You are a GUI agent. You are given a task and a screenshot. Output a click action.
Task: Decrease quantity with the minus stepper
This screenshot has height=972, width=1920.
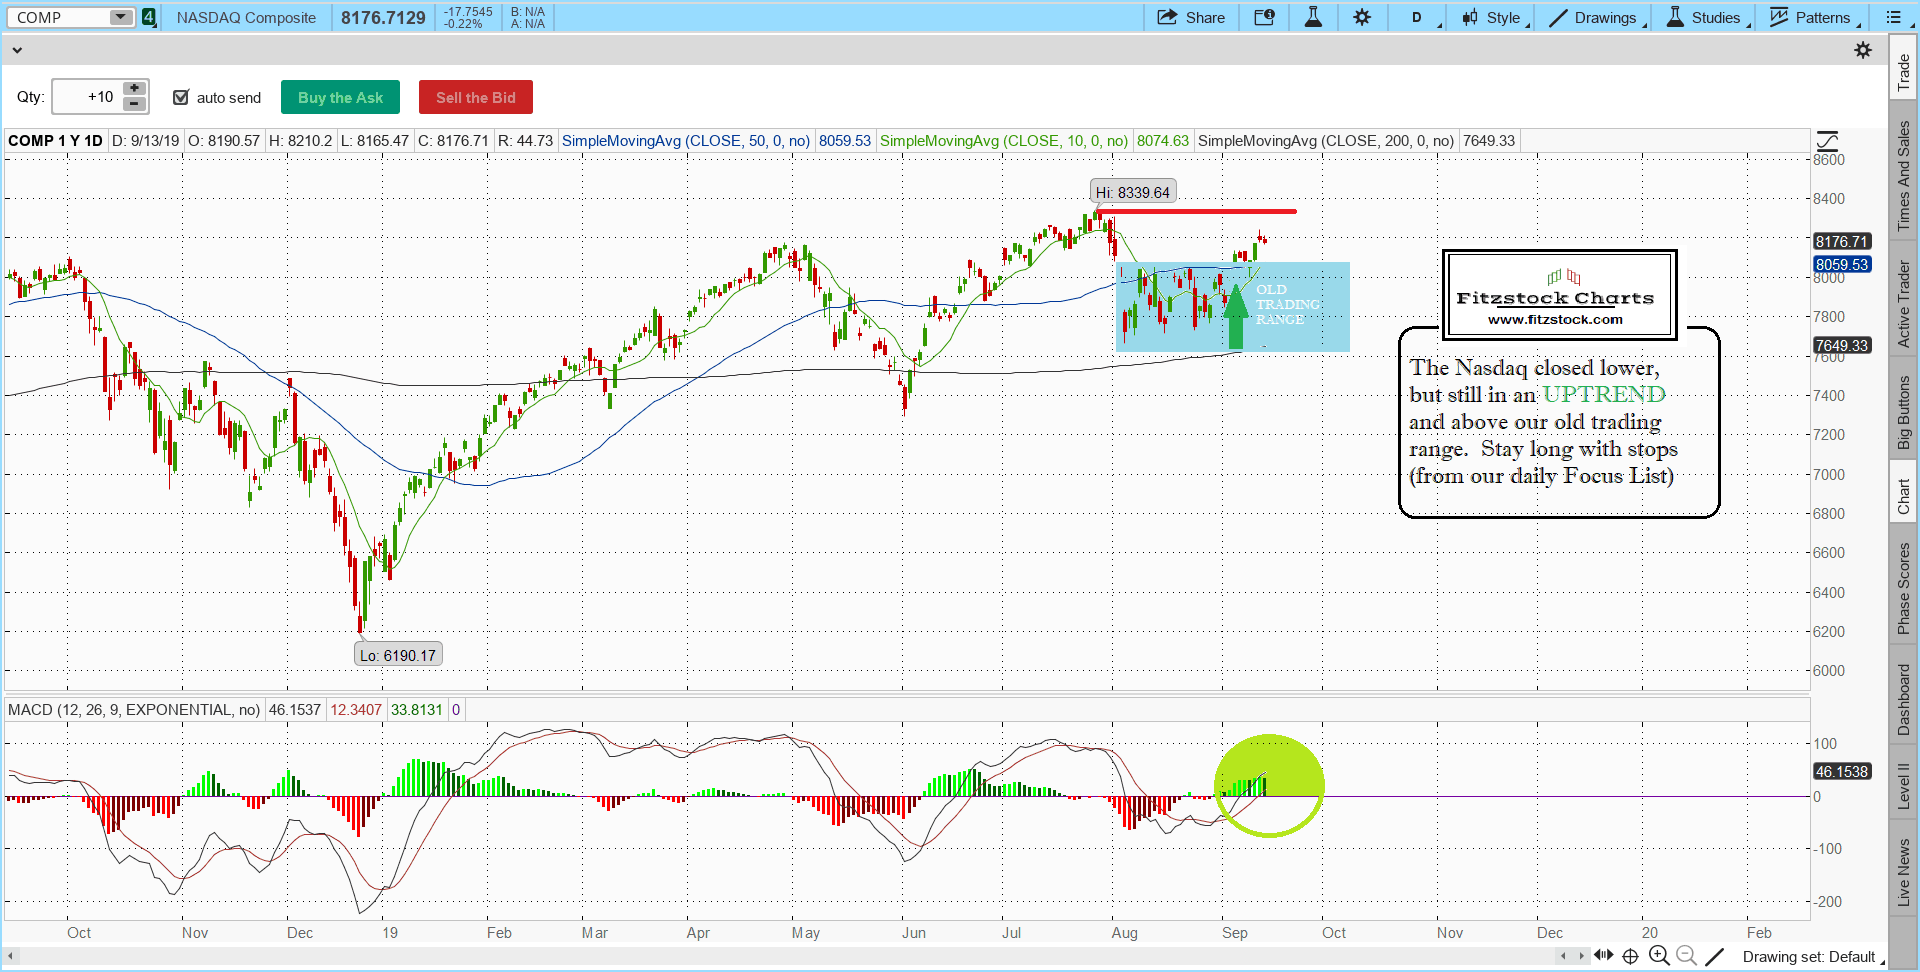[134, 104]
